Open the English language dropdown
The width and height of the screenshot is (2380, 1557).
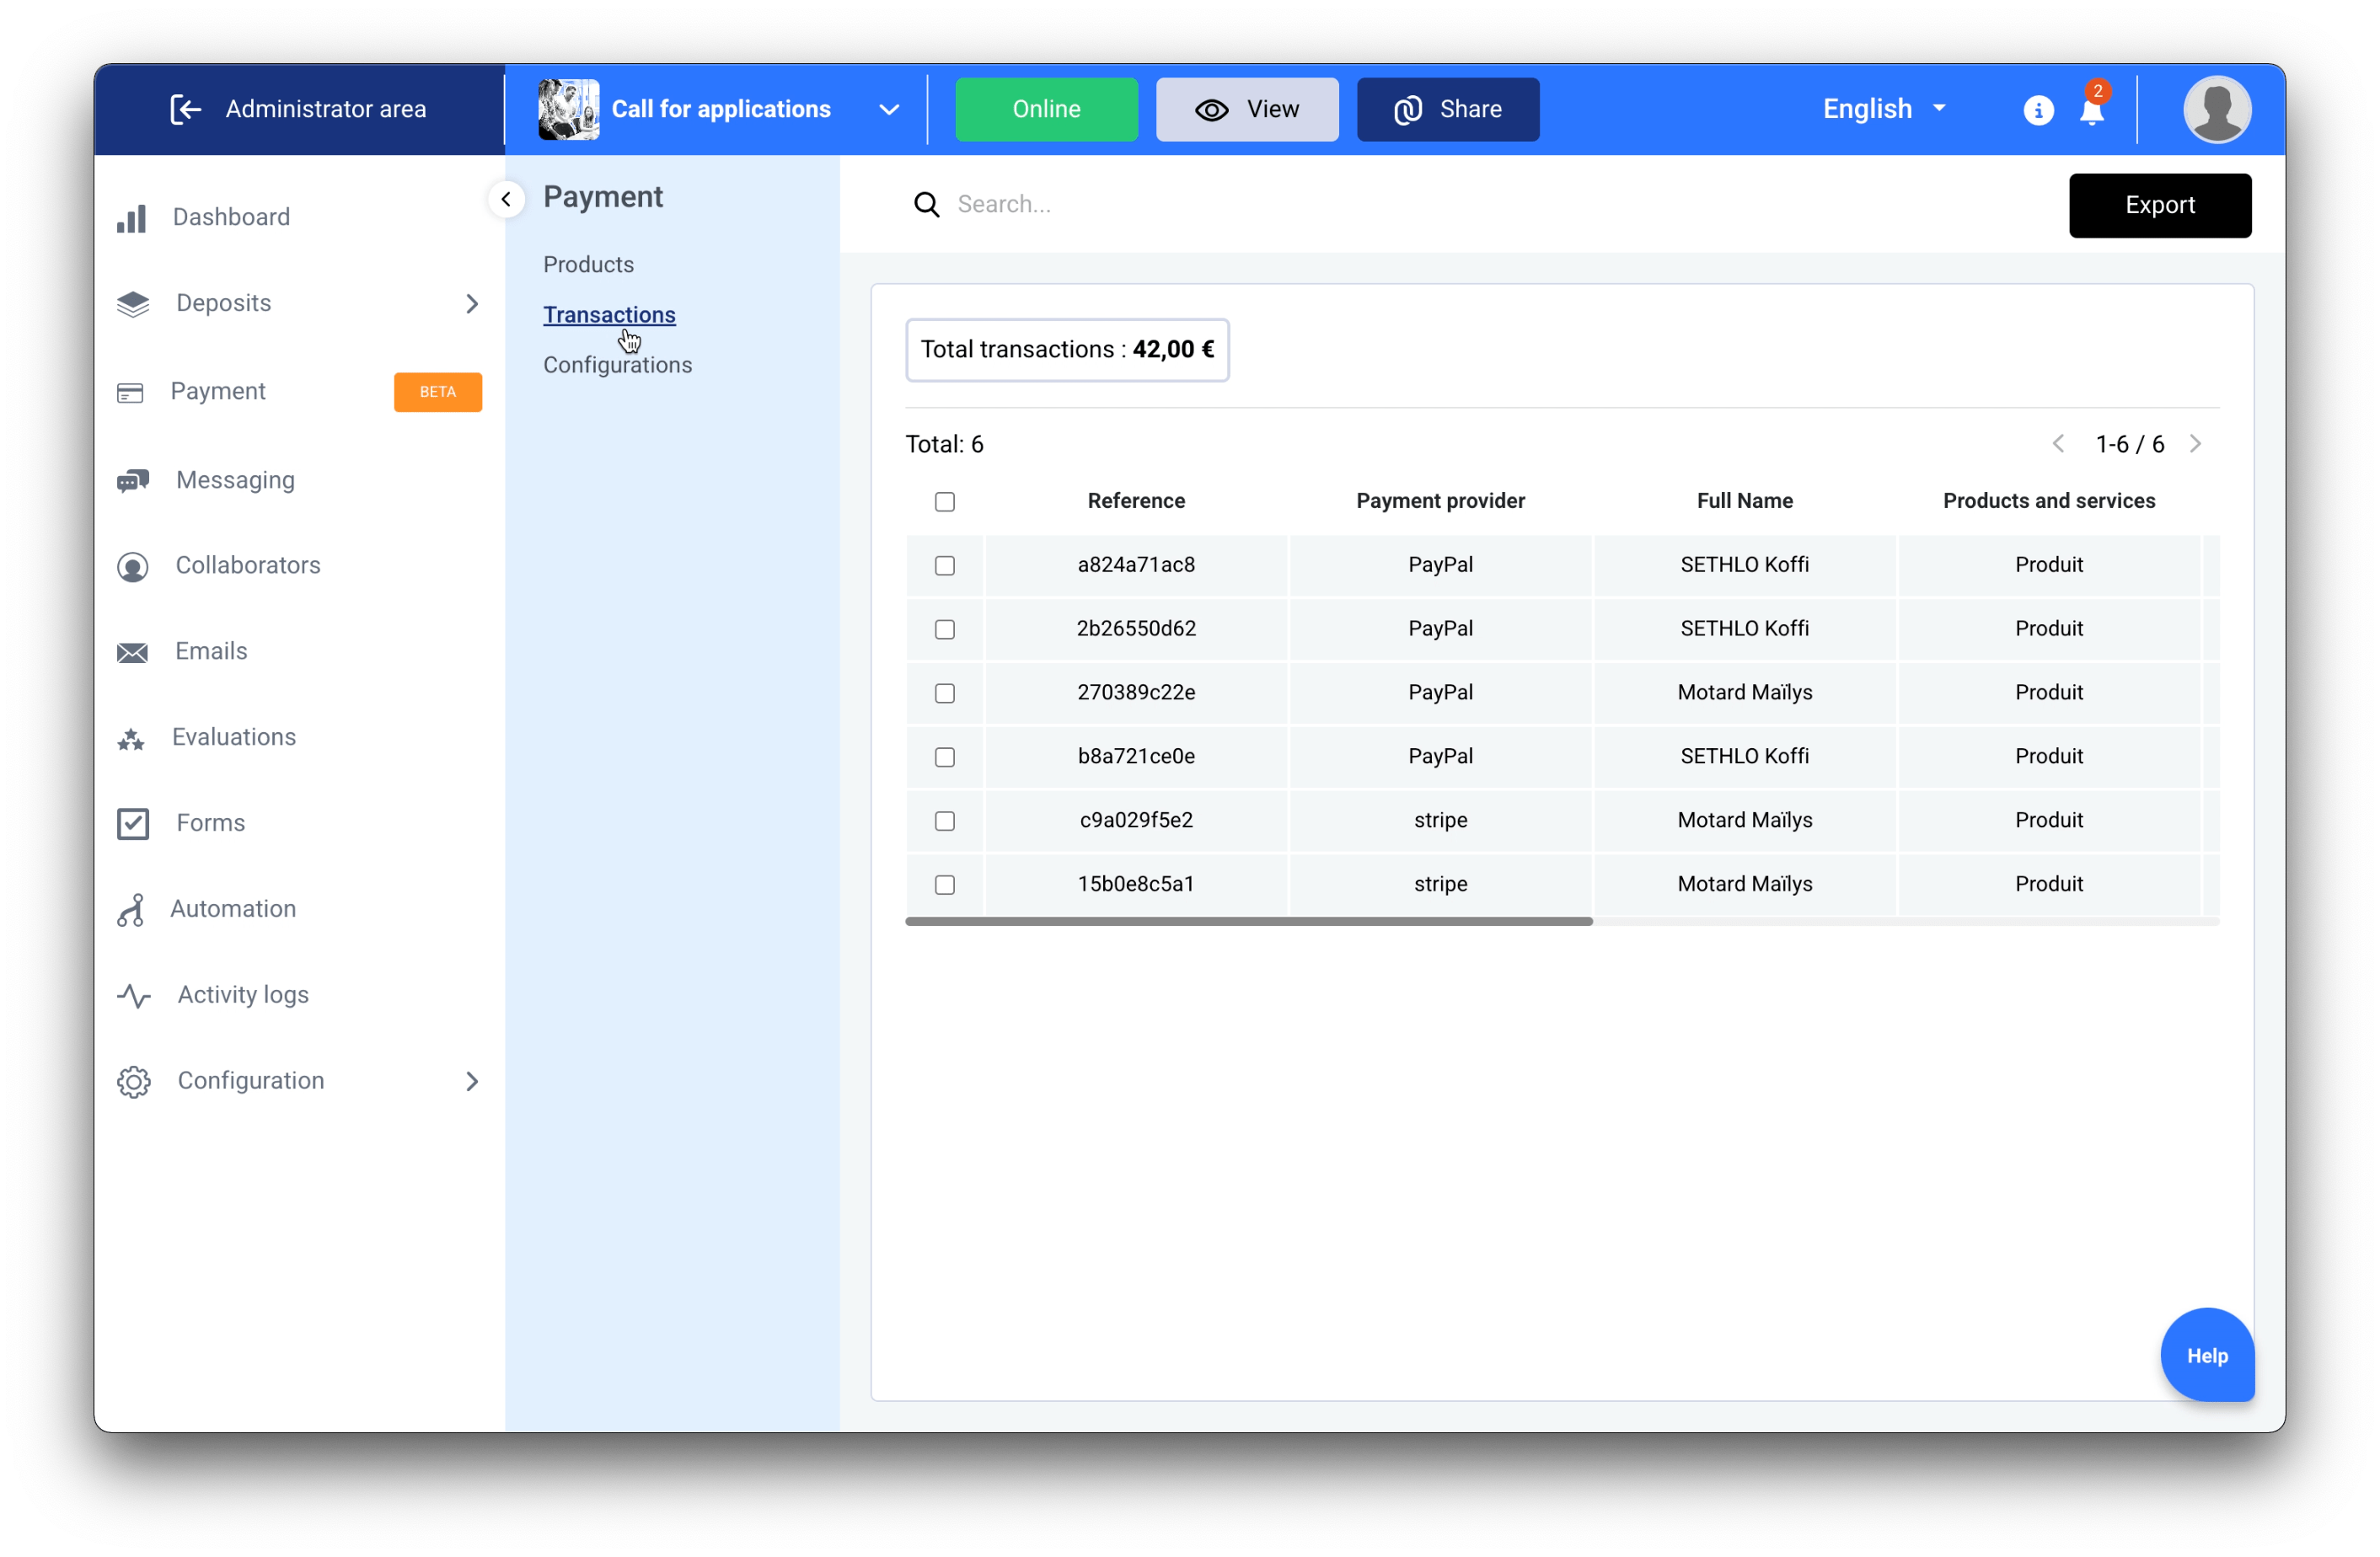[x=1884, y=110]
